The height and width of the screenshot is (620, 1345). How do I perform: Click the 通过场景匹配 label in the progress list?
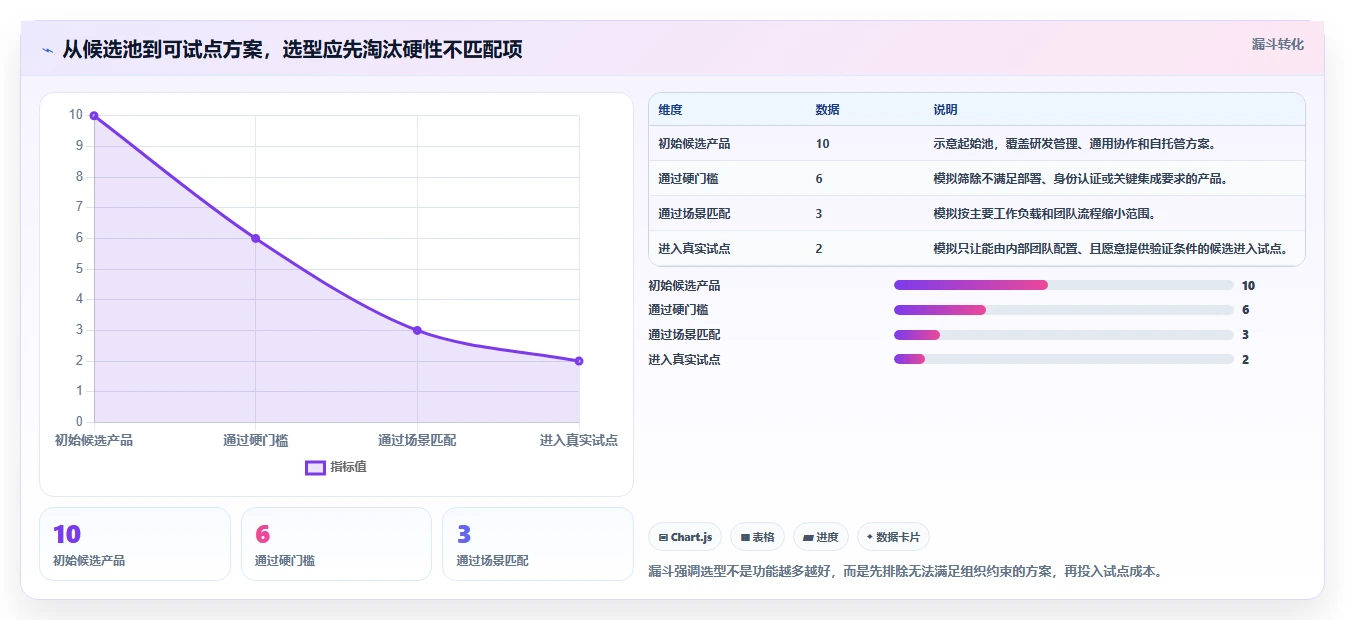(684, 335)
